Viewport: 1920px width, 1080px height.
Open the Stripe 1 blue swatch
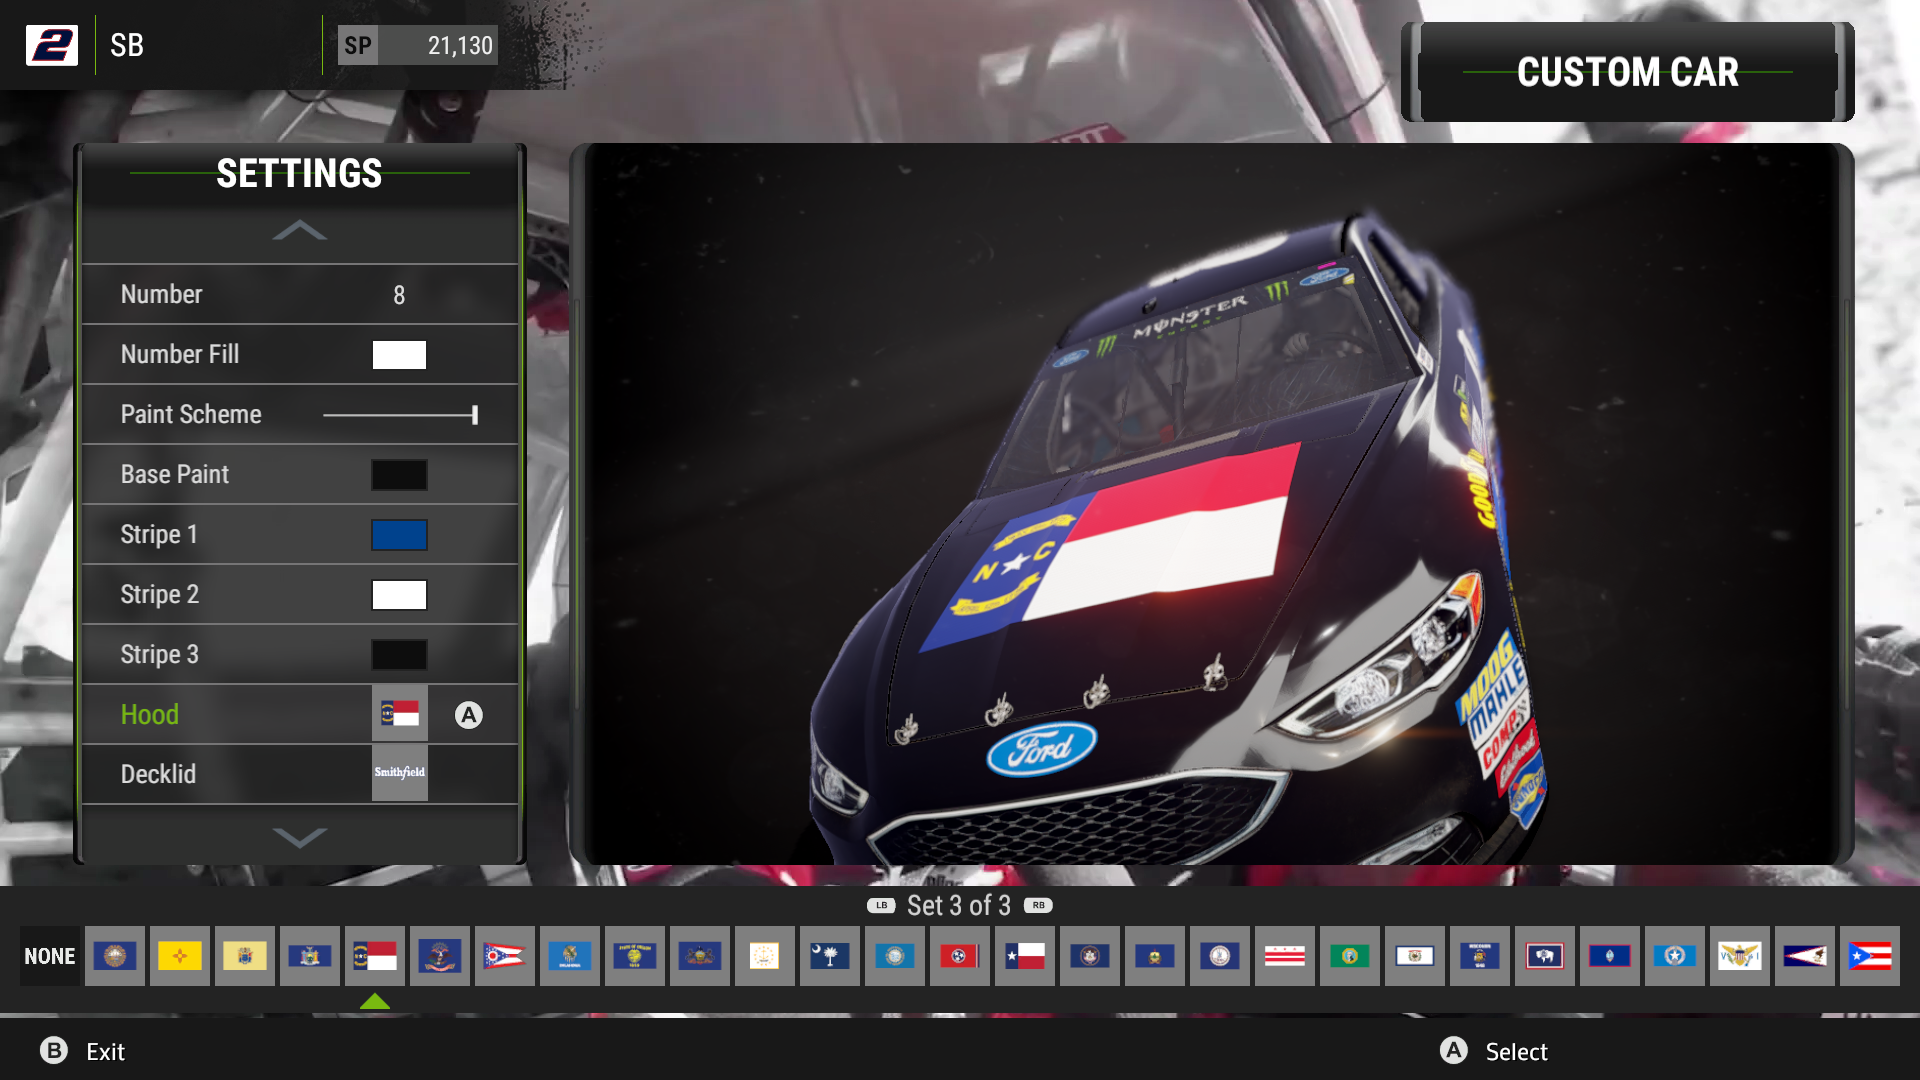[399, 535]
